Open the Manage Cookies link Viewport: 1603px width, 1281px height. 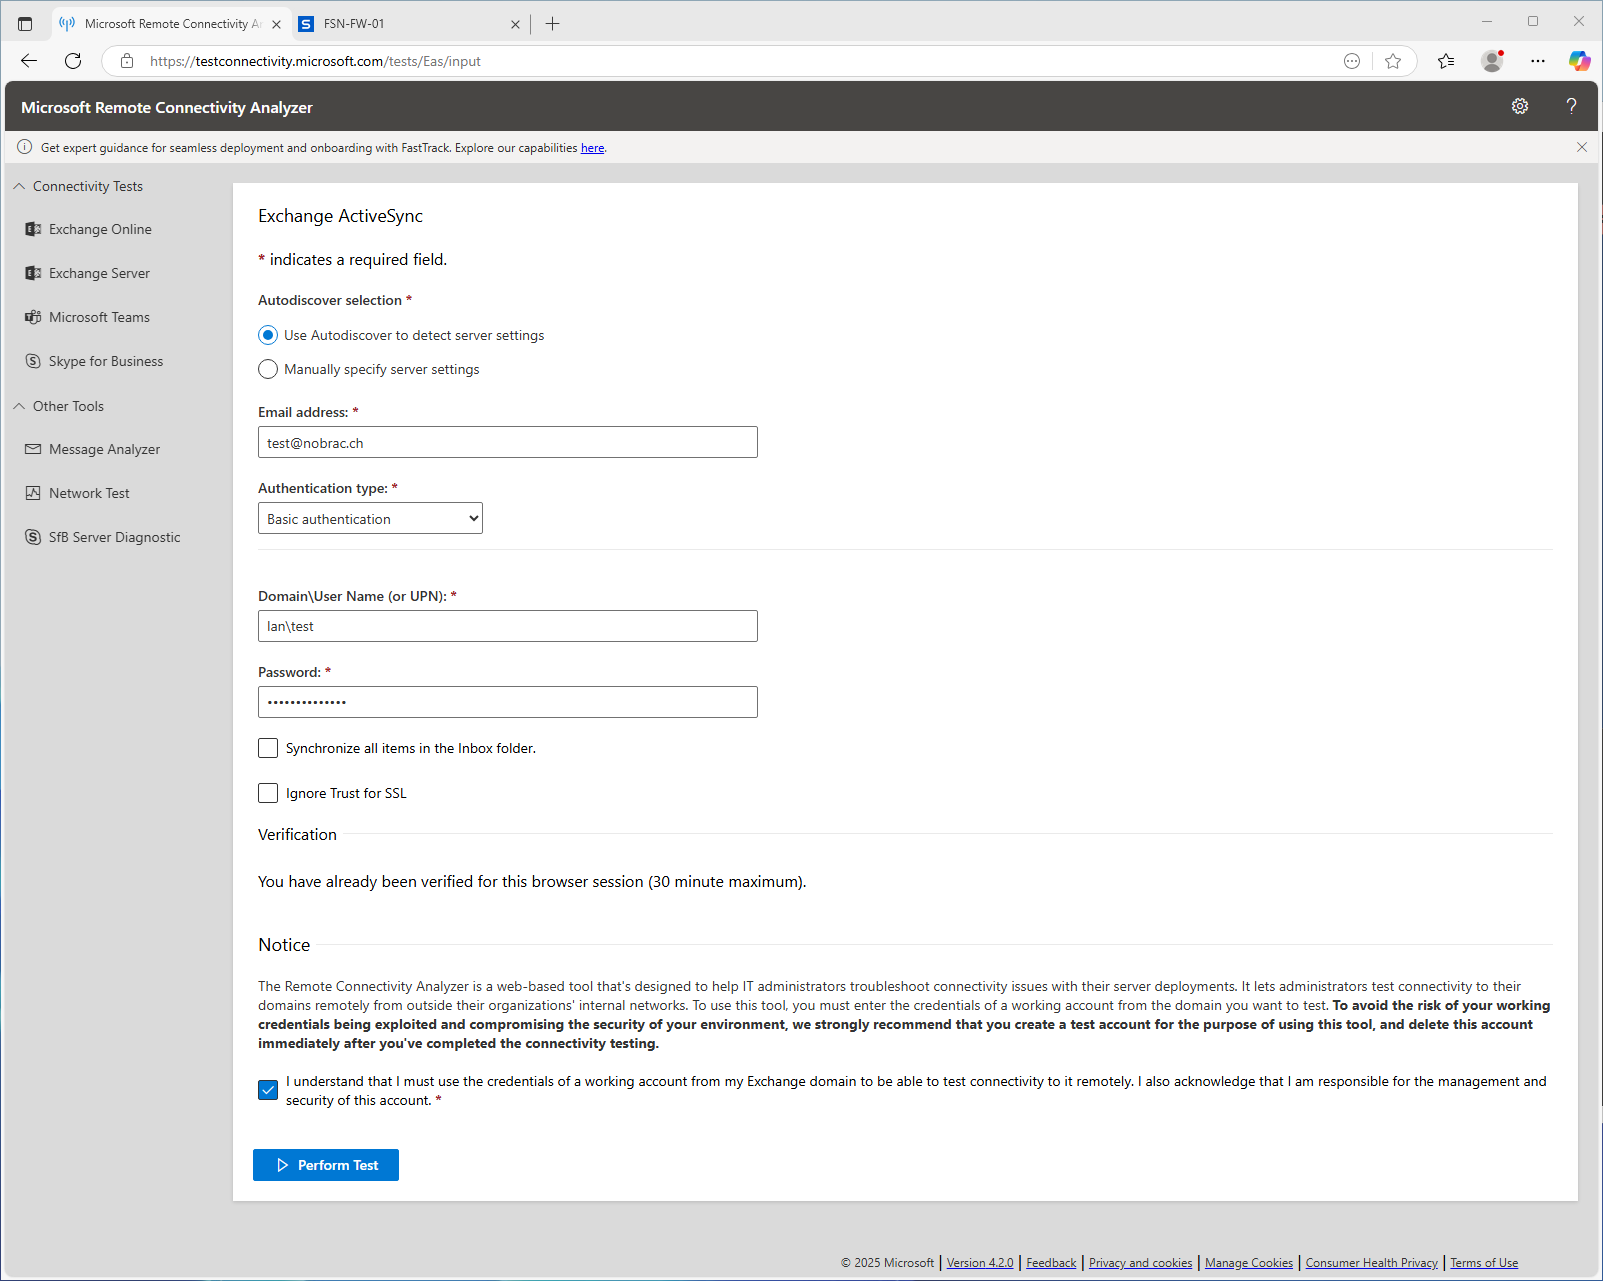pyautogui.click(x=1249, y=1263)
